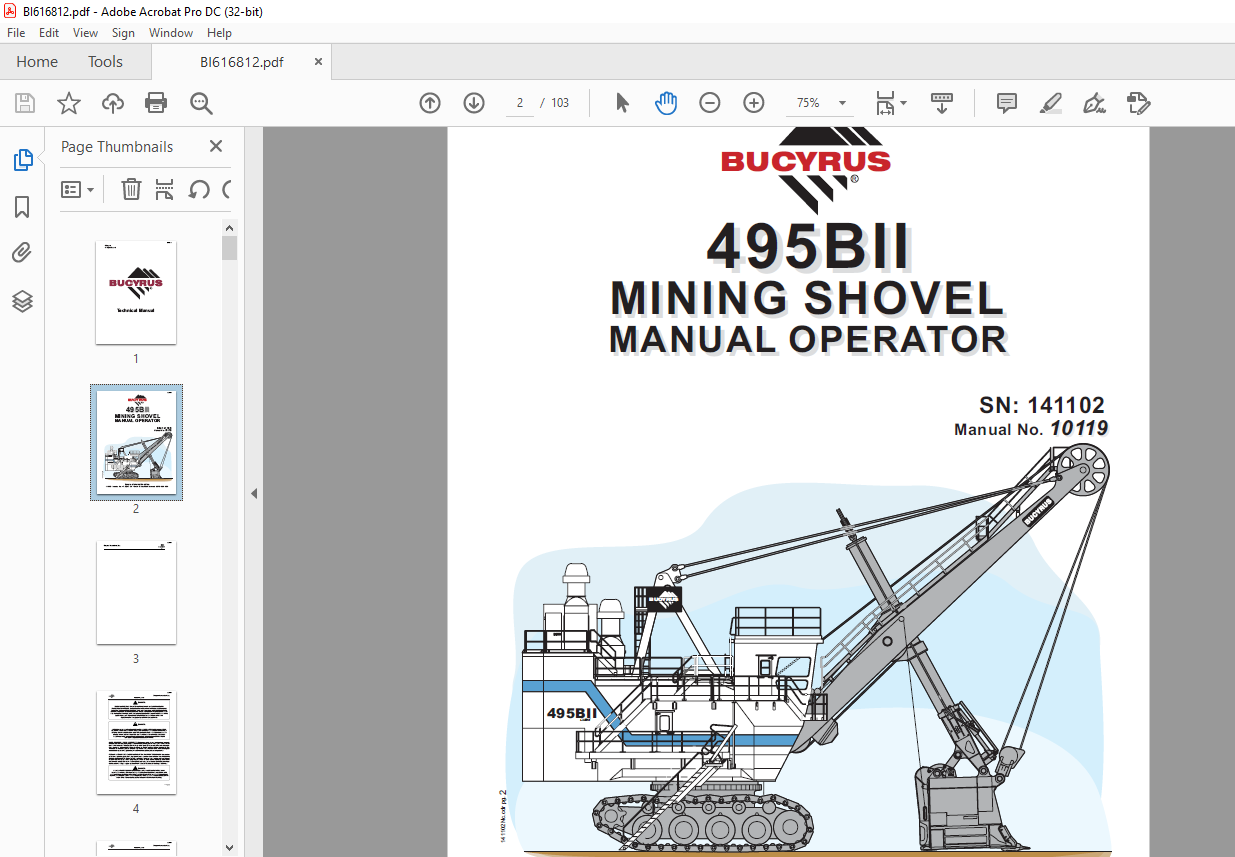The image size is (1235, 857).
Task: Click the '495BII' heading on page
Action: coord(808,246)
